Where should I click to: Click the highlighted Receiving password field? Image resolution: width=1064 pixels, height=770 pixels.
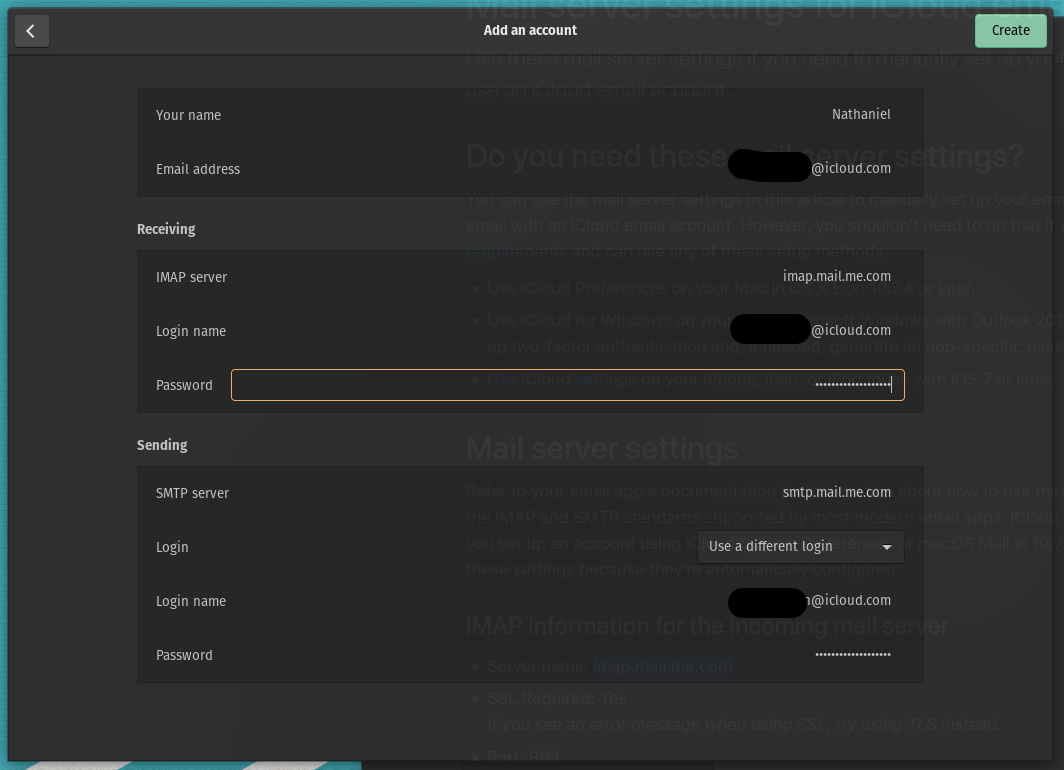pyautogui.click(x=567, y=384)
